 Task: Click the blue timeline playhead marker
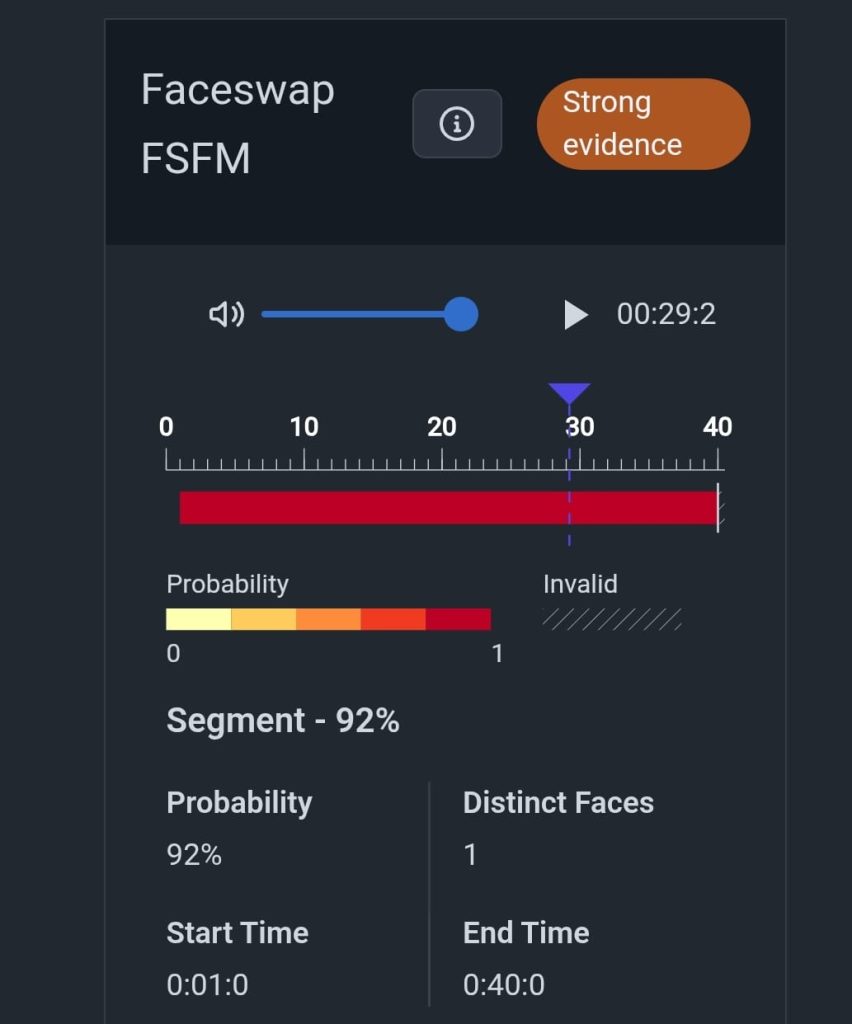click(x=569, y=393)
